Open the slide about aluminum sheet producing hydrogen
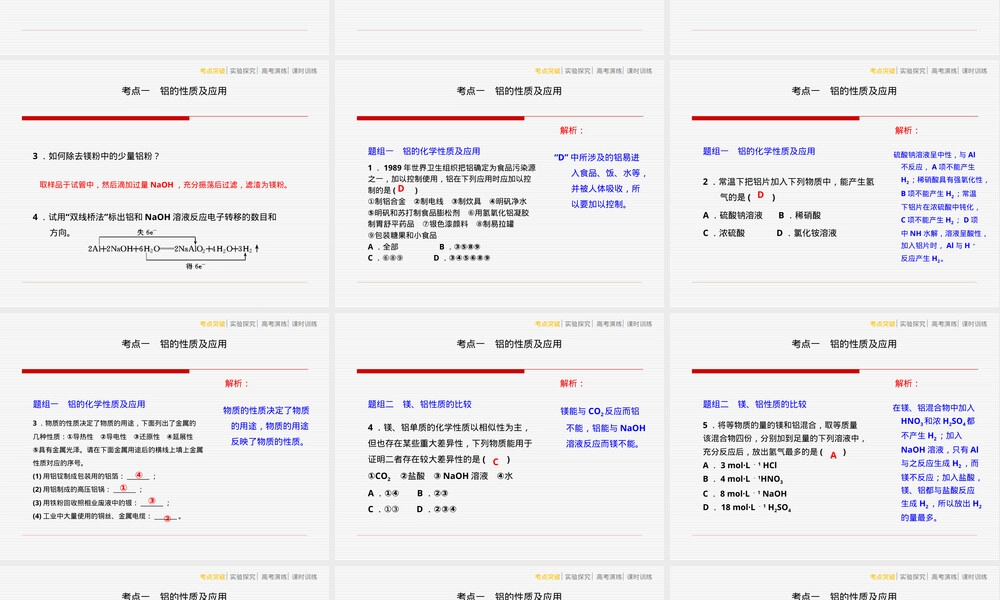 click(x=835, y=184)
